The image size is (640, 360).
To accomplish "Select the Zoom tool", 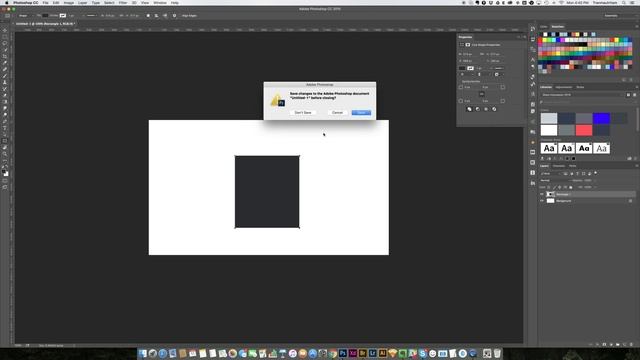I will [5, 154].
